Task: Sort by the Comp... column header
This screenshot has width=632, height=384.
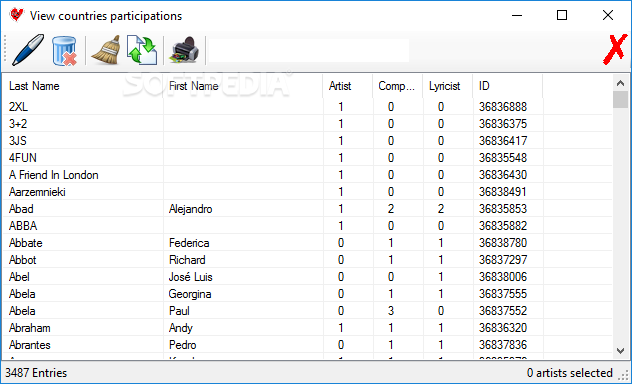Action: pos(398,86)
